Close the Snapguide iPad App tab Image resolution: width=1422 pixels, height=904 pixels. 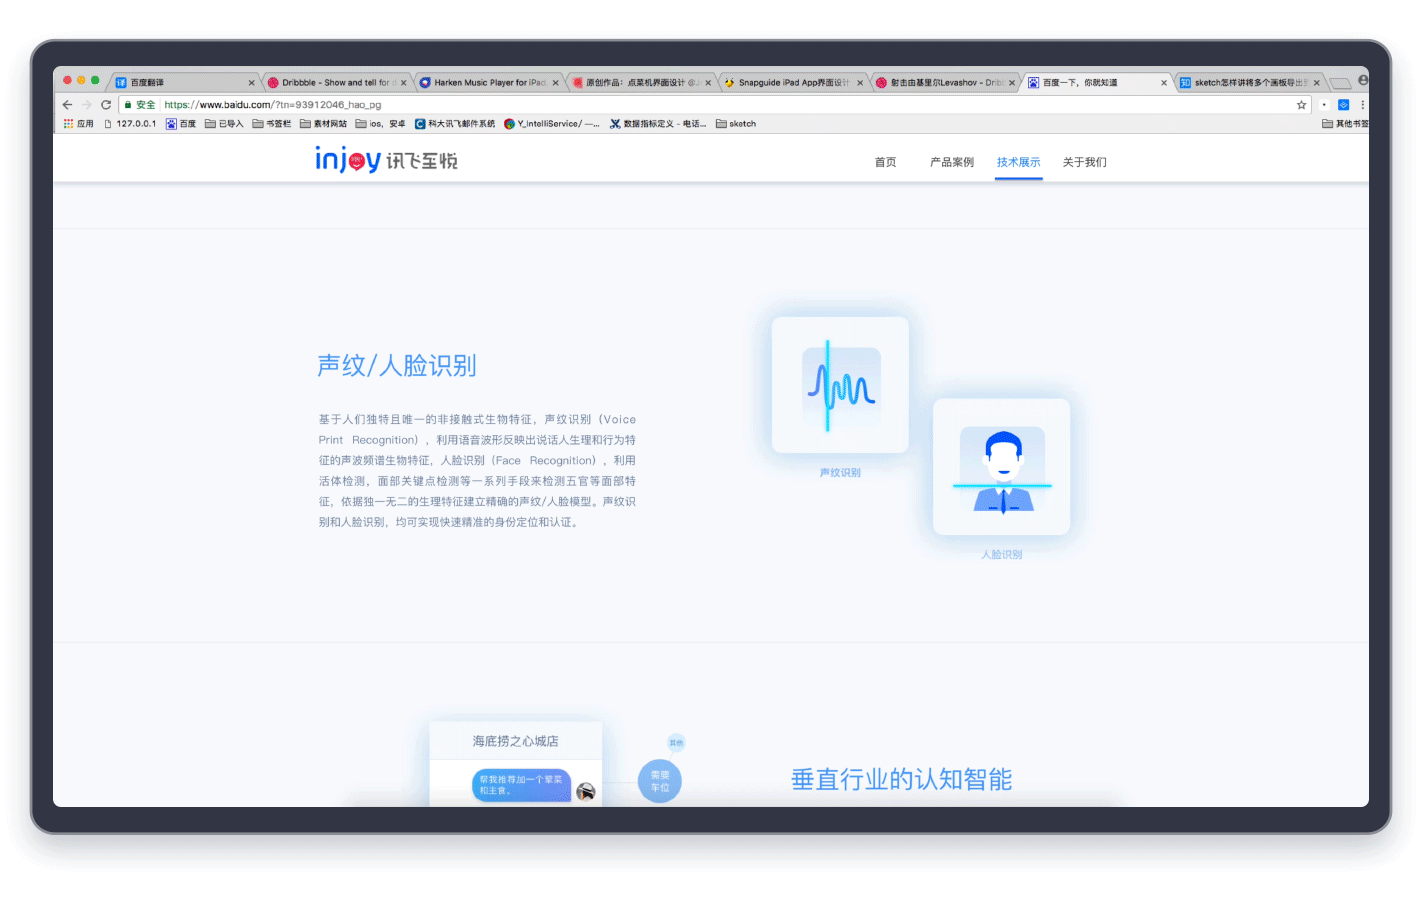point(860,83)
